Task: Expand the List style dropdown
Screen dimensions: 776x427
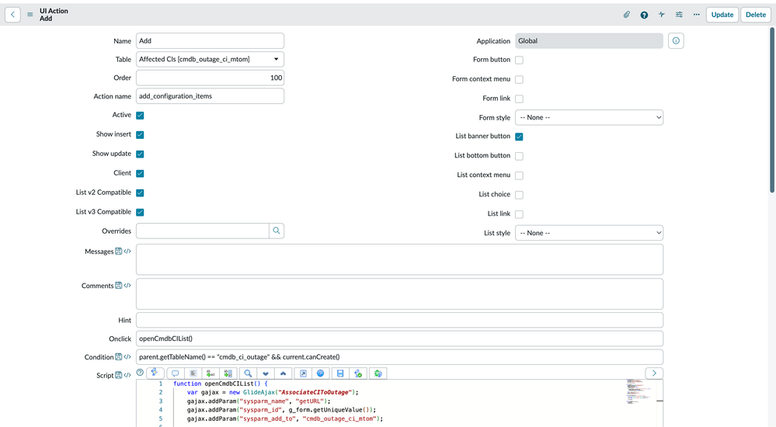Action: tap(589, 233)
